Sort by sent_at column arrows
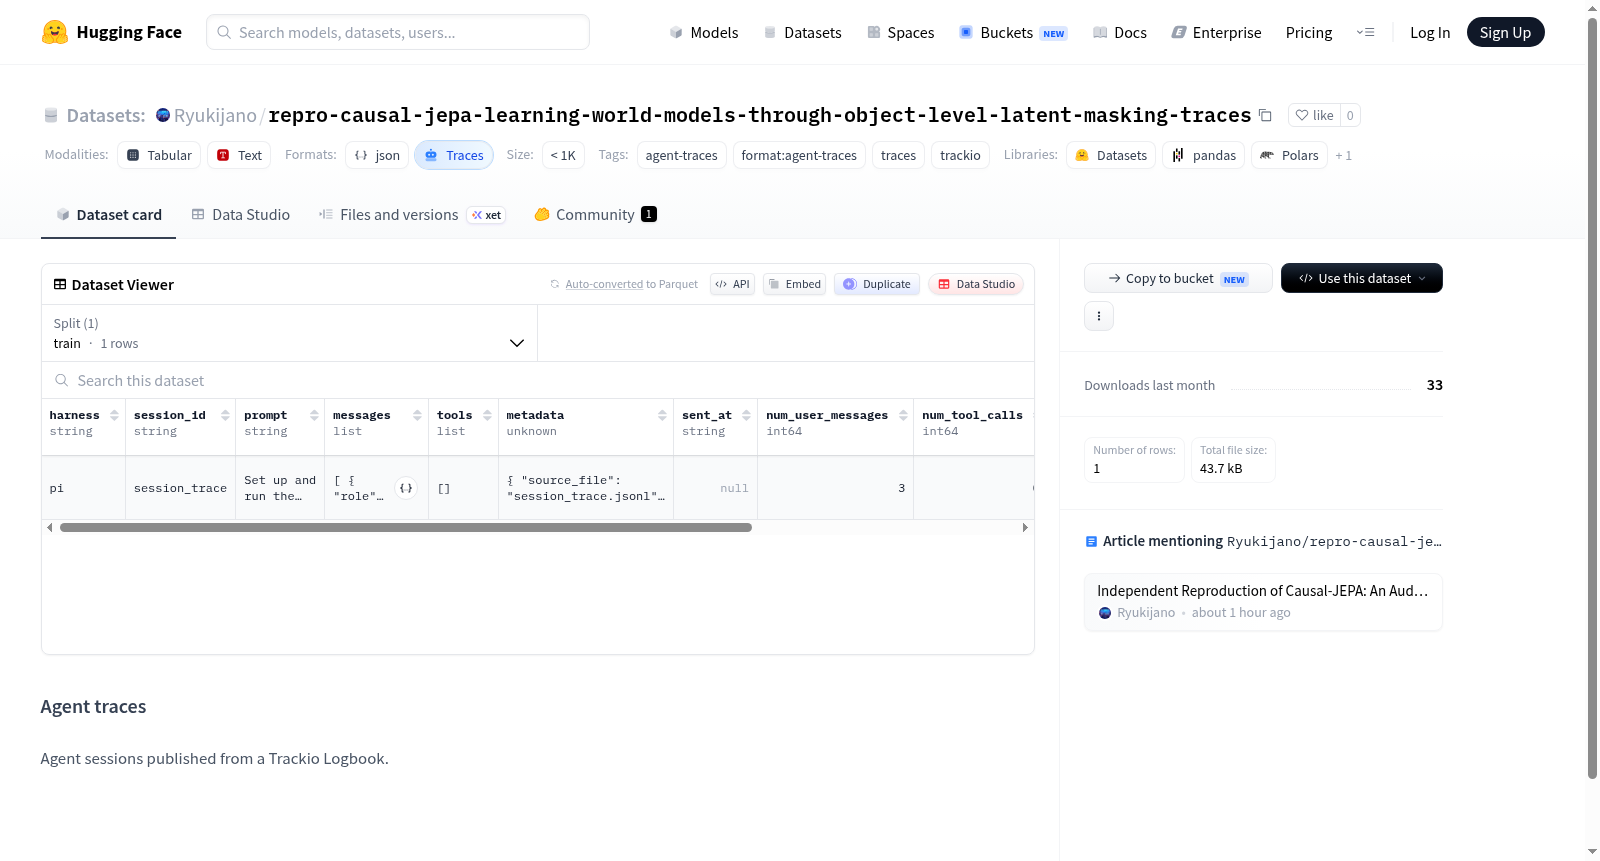The width and height of the screenshot is (1600, 861). pyautogui.click(x=746, y=415)
